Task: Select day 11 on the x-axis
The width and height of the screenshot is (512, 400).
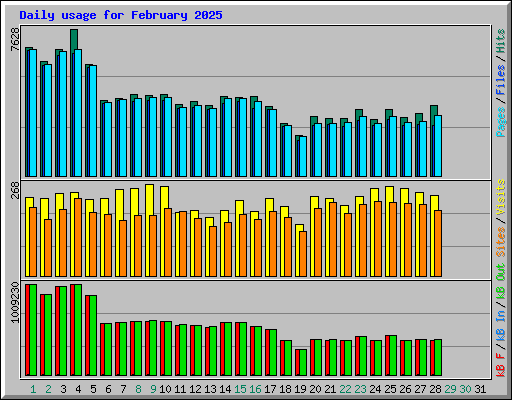Action: (x=180, y=389)
